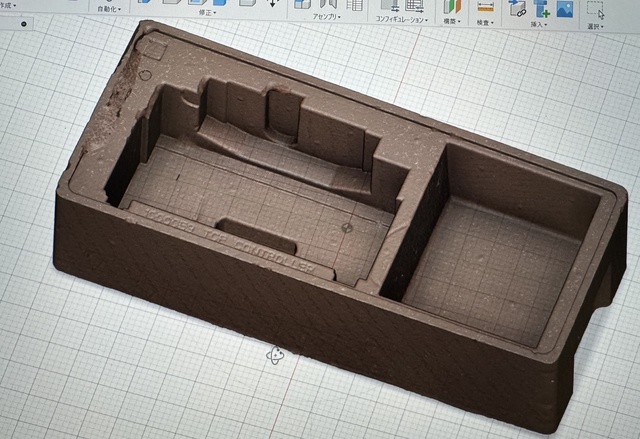
Task: Open the 作成 (Create) dropdown menu
Action: [x=7, y=6]
